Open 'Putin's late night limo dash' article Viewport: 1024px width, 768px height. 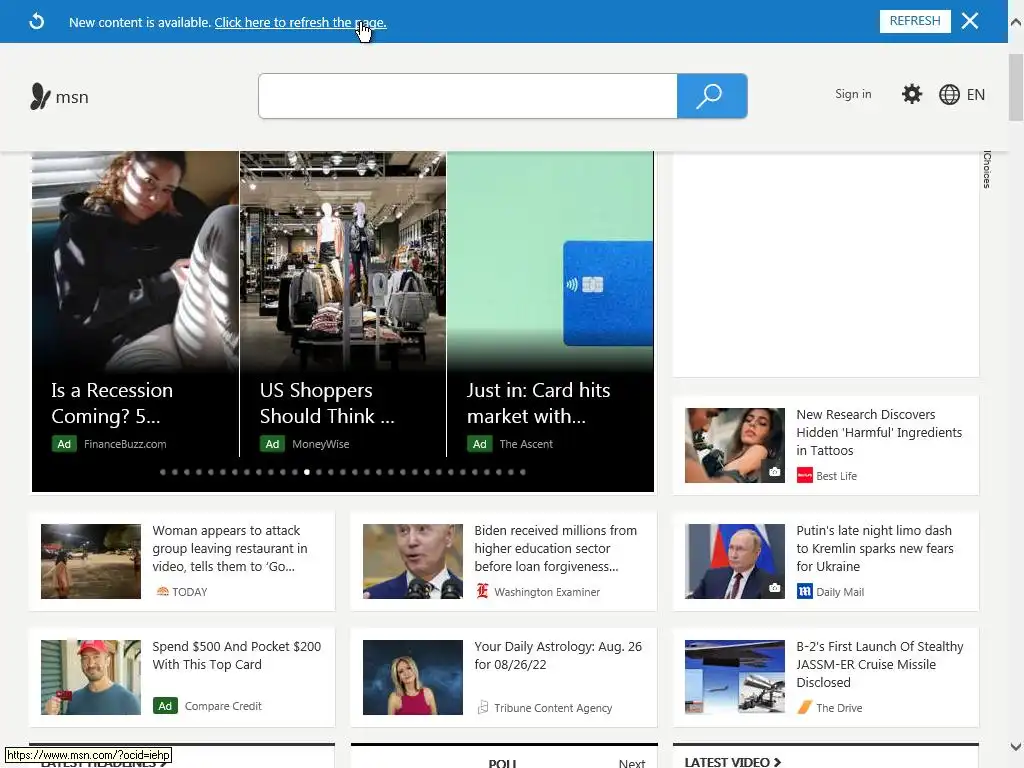[874, 549]
